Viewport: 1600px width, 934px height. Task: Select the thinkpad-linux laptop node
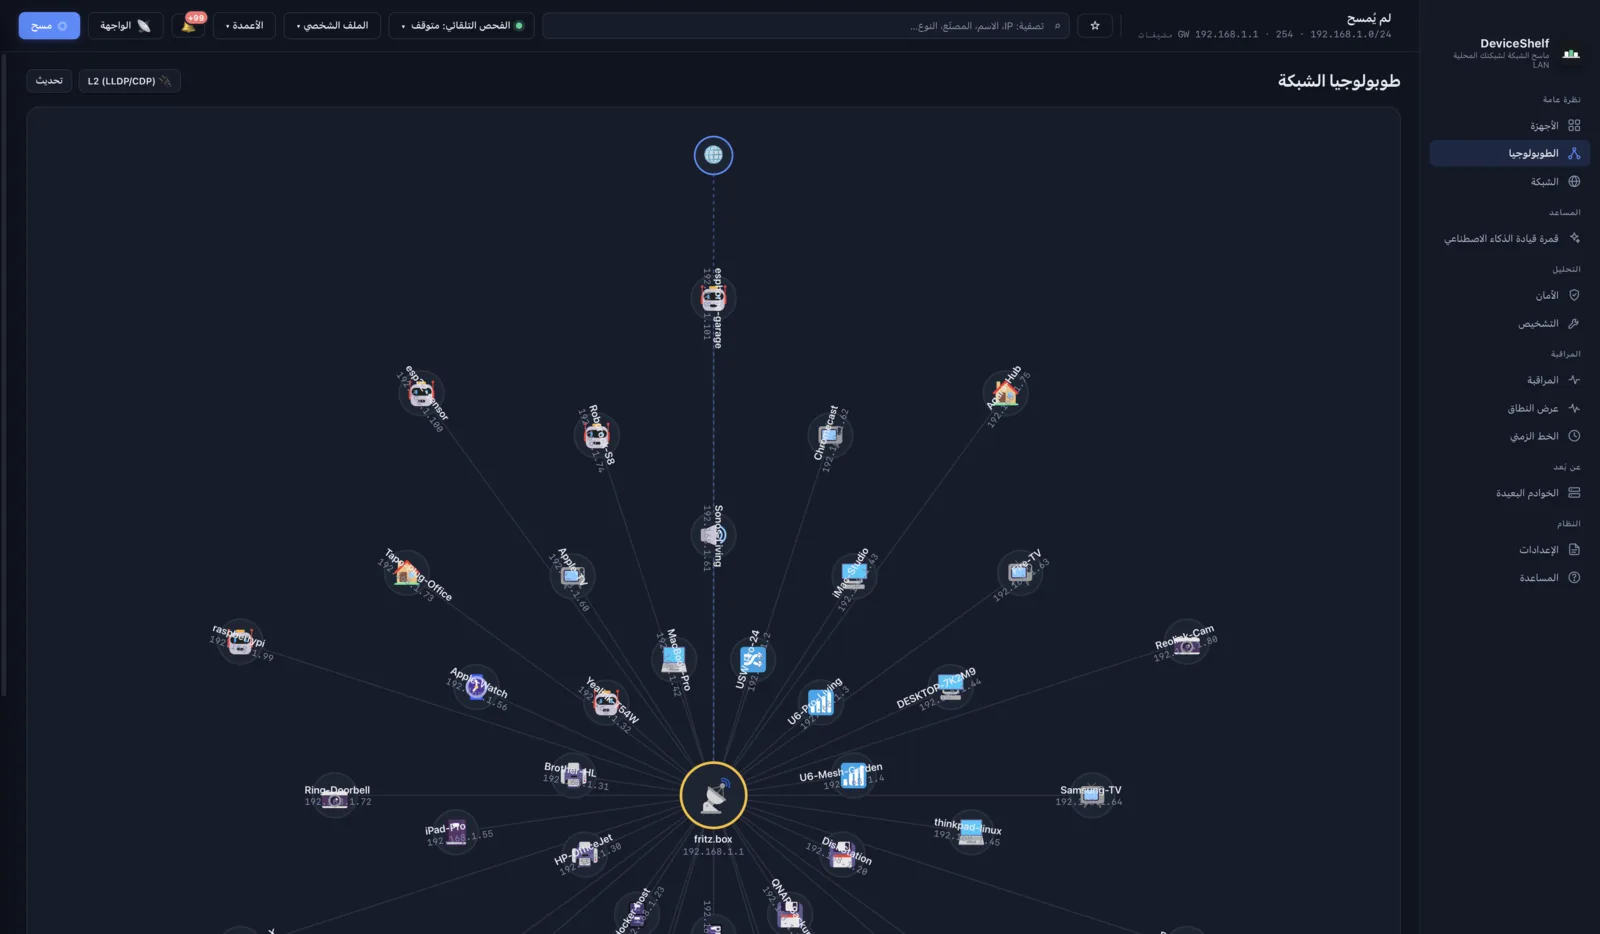coord(969,832)
